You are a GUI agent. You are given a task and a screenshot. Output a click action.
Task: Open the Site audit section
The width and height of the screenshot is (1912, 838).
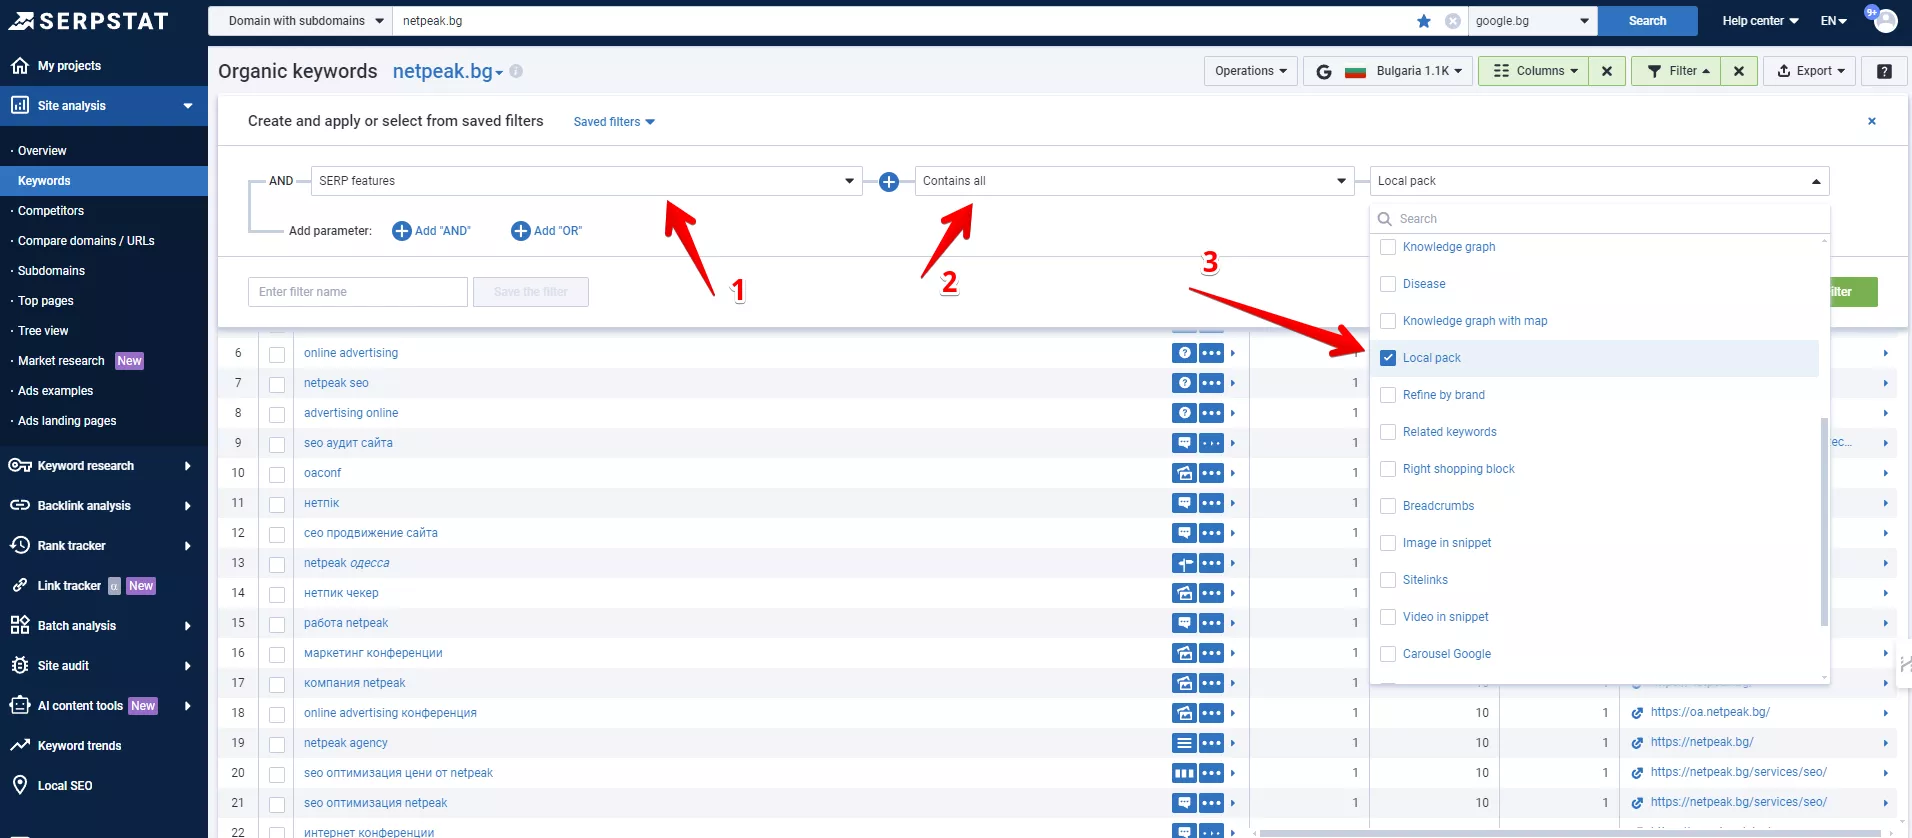104,666
